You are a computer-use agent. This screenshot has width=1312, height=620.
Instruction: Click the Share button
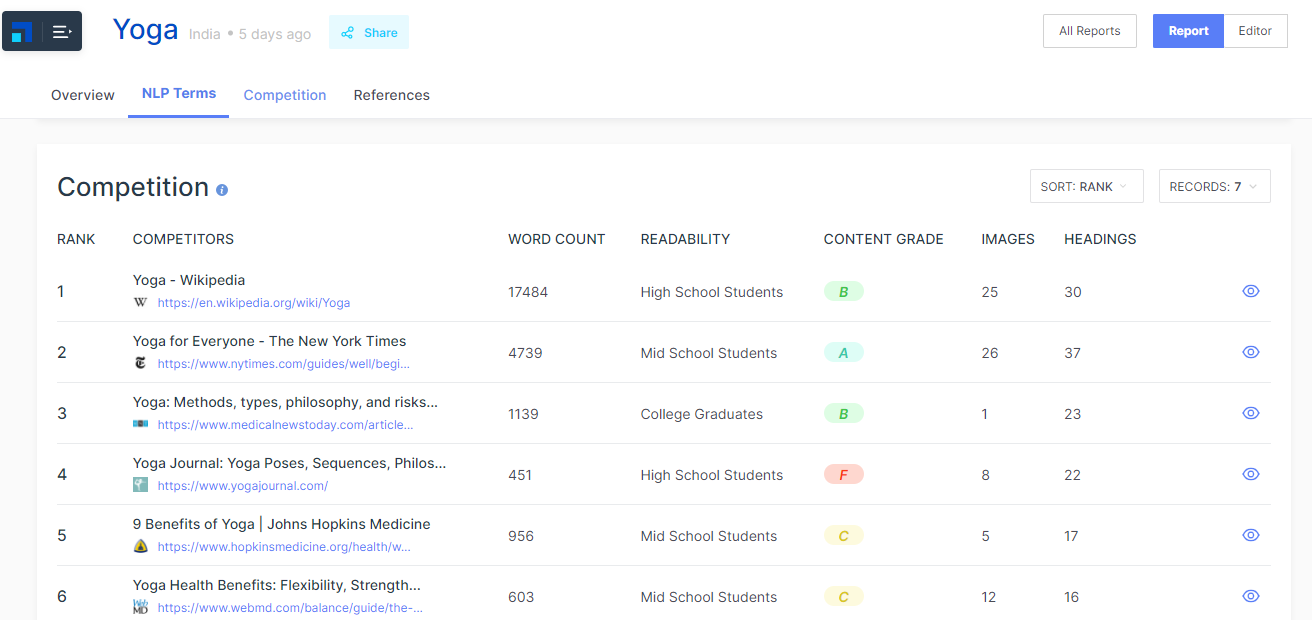(x=369, y=32)
